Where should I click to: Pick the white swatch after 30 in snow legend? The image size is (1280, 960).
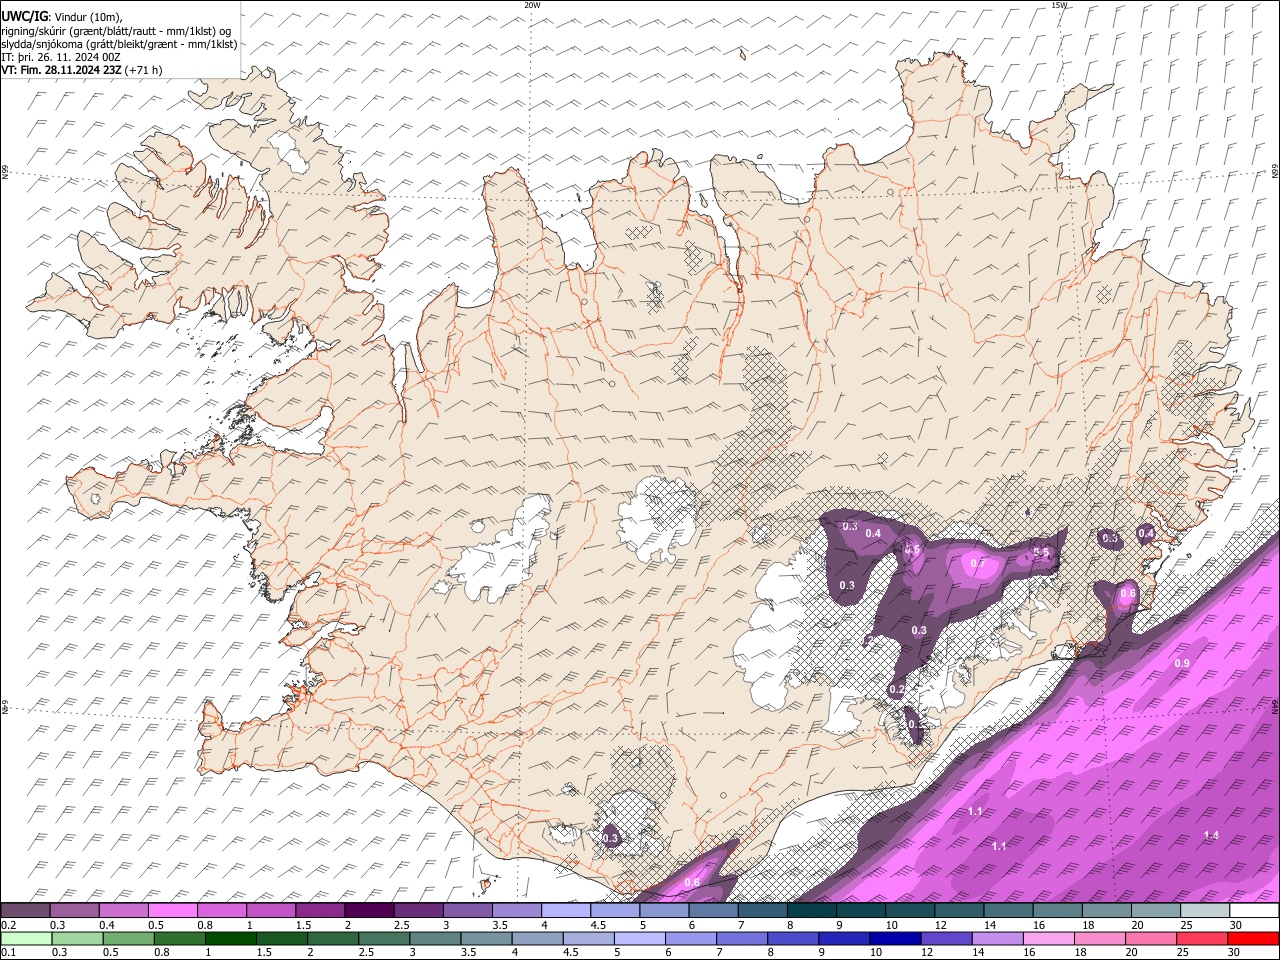pyautogui.click(x=1254, y=911)
